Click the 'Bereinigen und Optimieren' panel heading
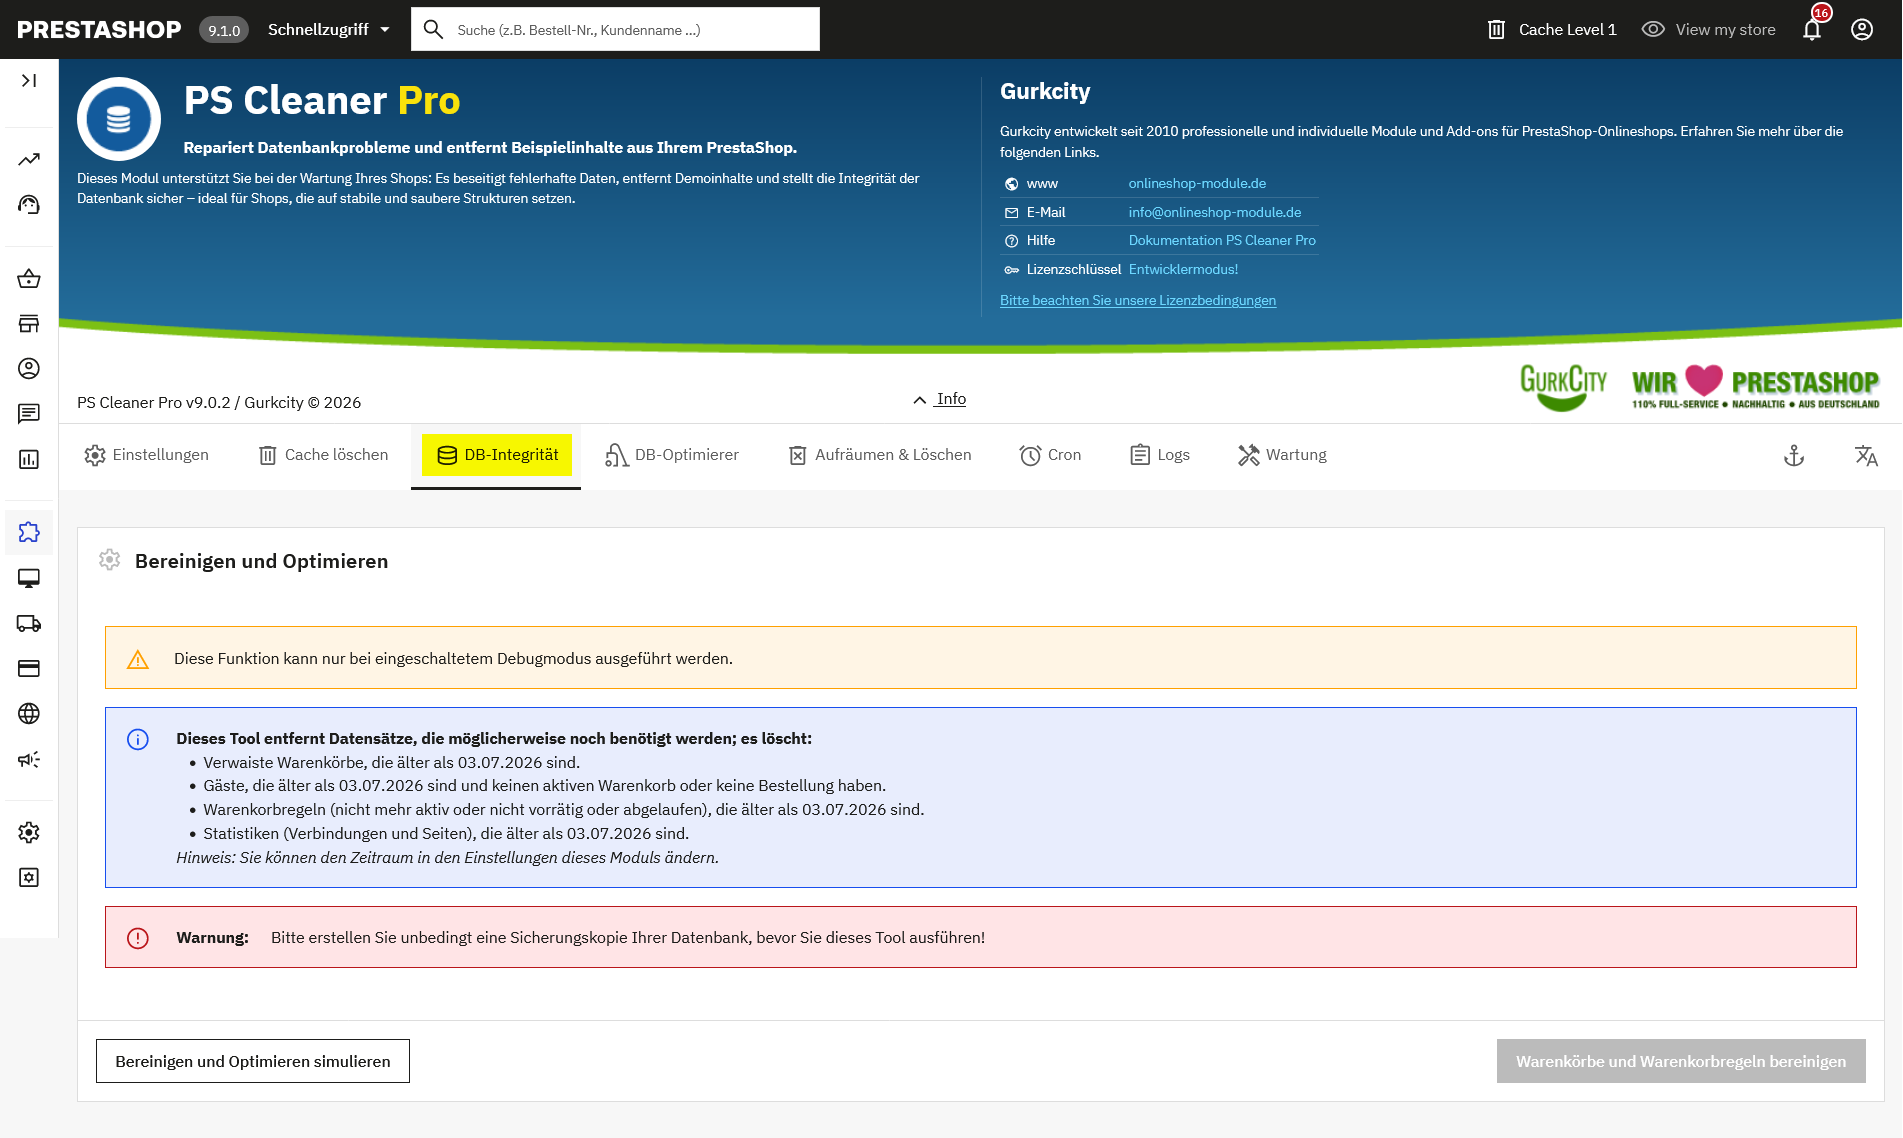 coord(262,561)
